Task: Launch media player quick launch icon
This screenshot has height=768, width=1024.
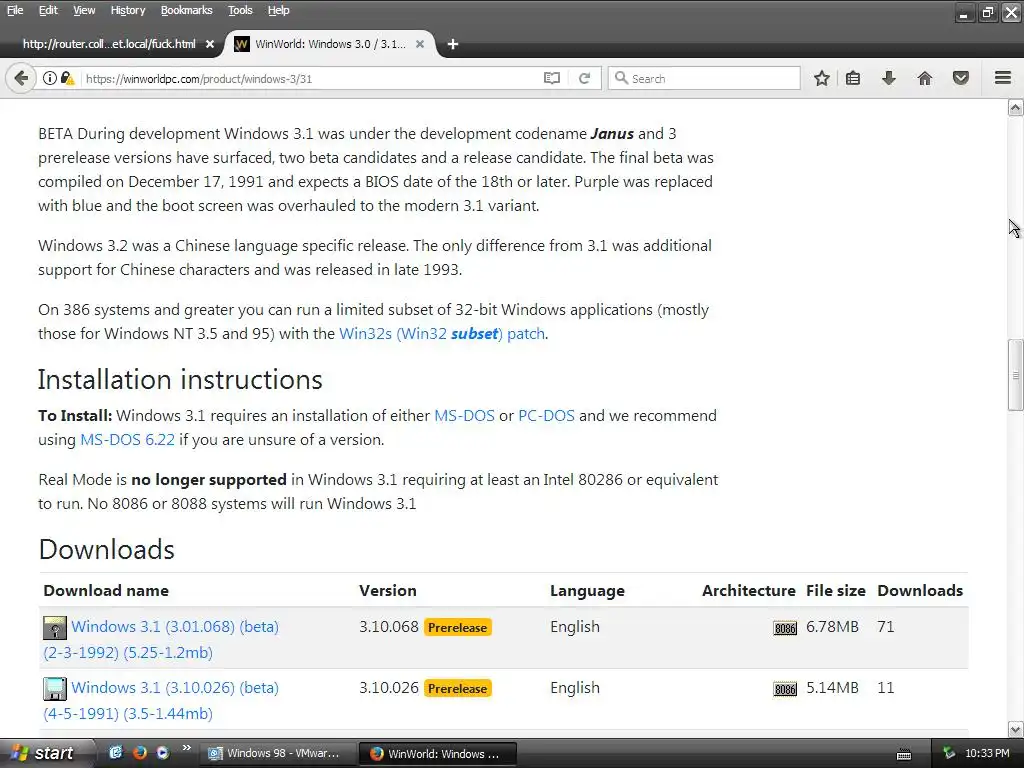Action: coord(162,753)
